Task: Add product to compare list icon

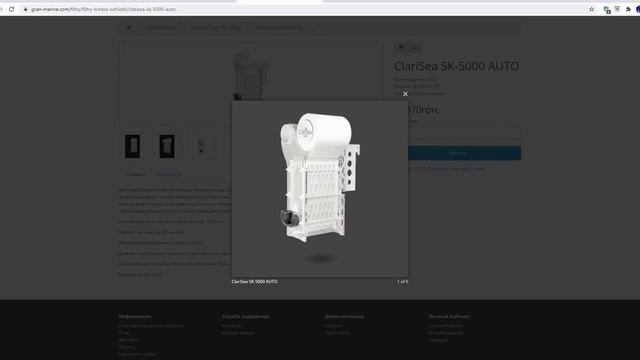Action: coord(415,47)
